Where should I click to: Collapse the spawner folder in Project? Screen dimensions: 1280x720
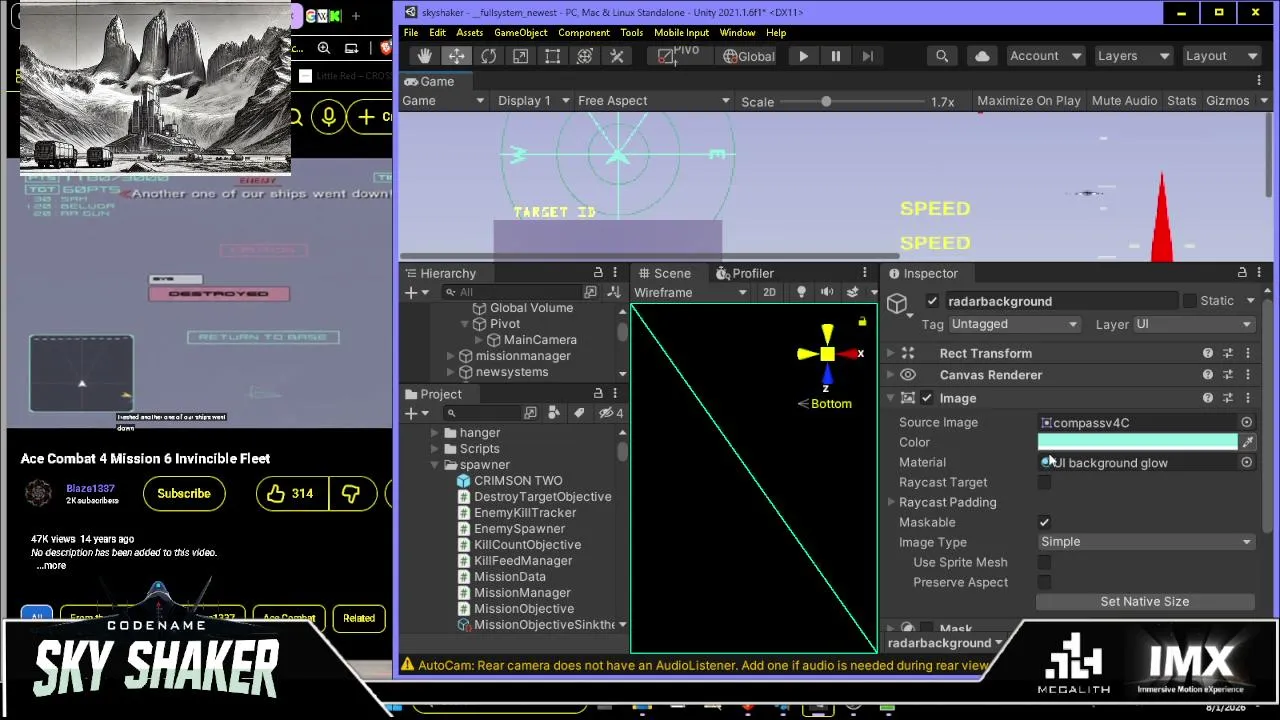[435, 465]
